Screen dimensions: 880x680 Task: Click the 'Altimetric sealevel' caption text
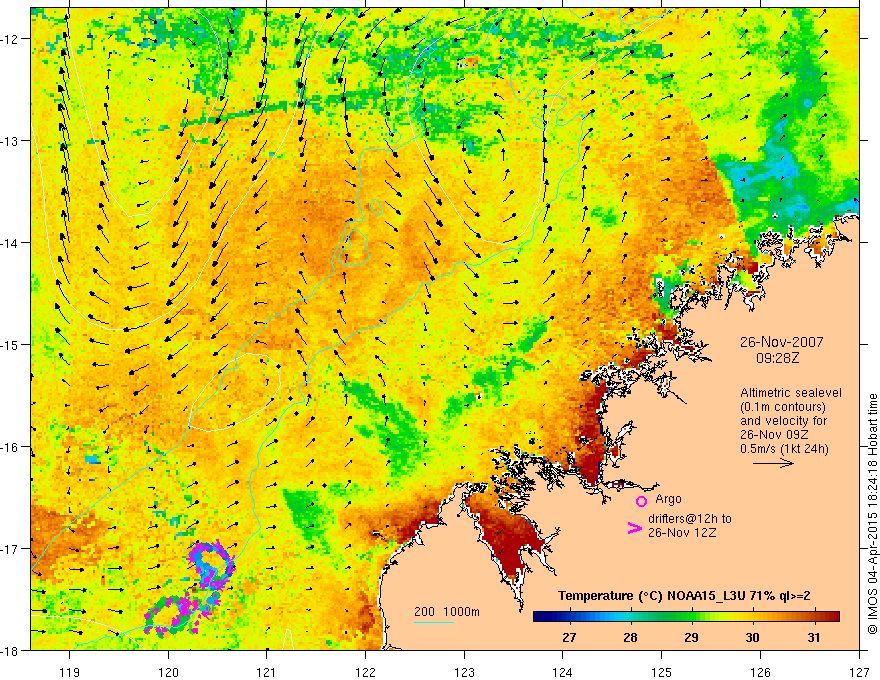point(791,393)
